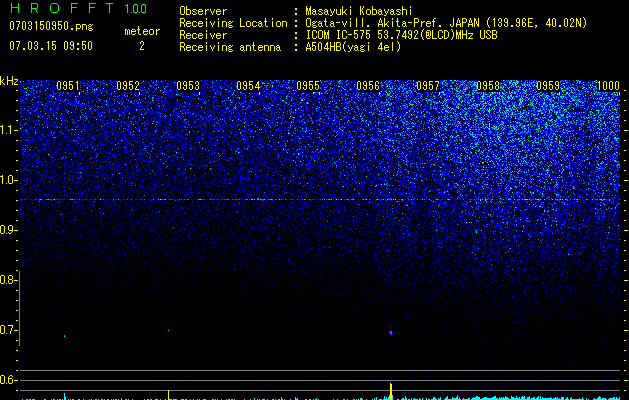
Task: Click the 1.1 kHz axis label
Action: tap(8, 130)
